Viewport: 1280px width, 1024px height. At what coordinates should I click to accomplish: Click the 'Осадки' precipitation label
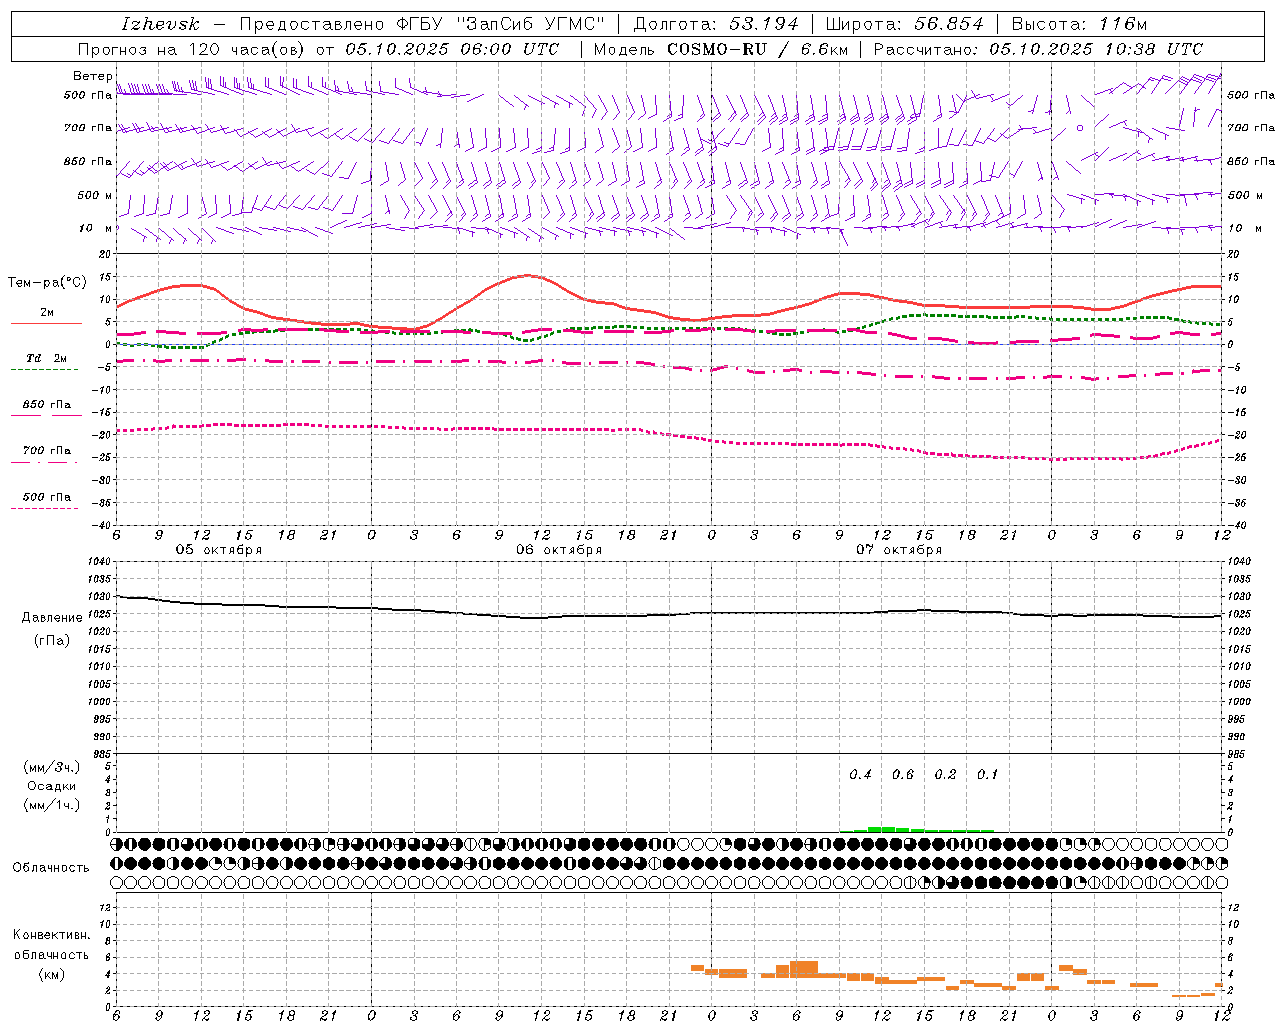[52, 786]
